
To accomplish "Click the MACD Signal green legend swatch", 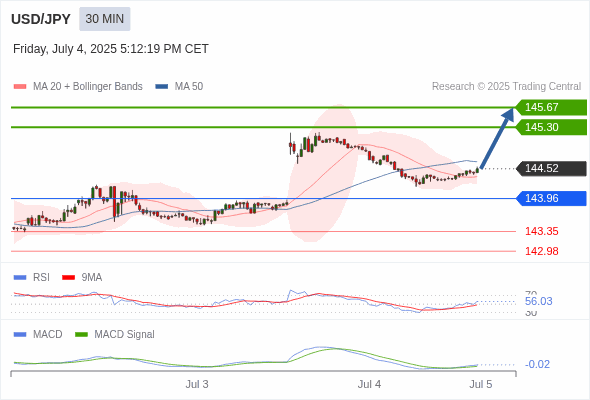I will point(81,335).
